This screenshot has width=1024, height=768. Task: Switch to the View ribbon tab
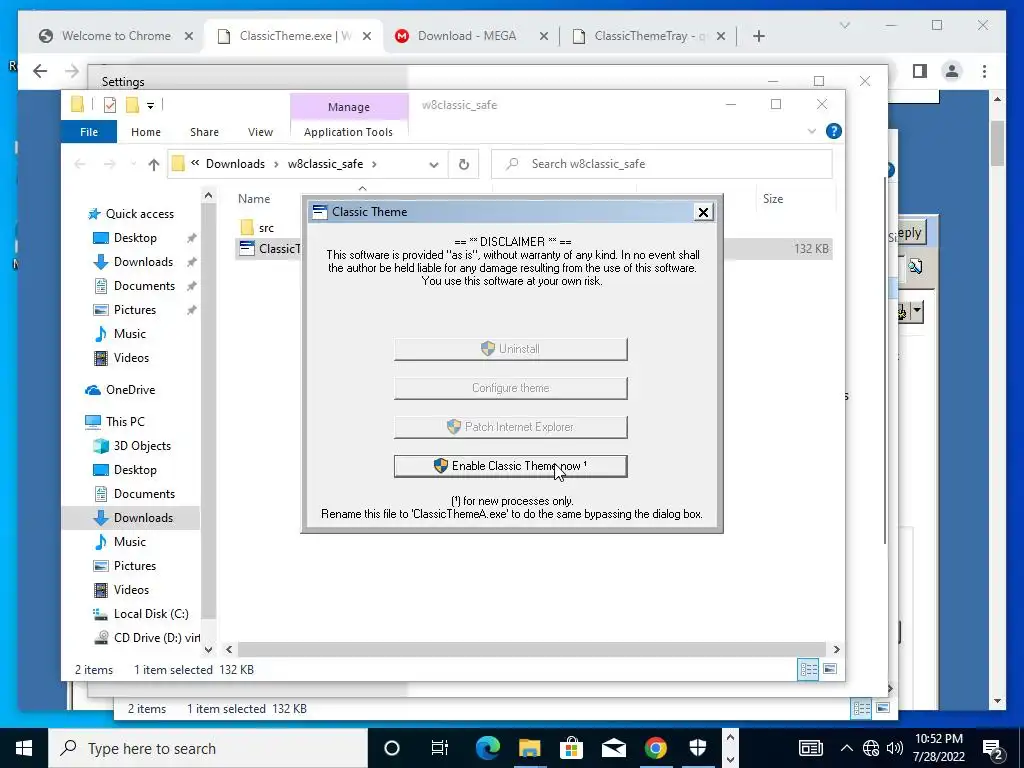[x=260, y=132]
